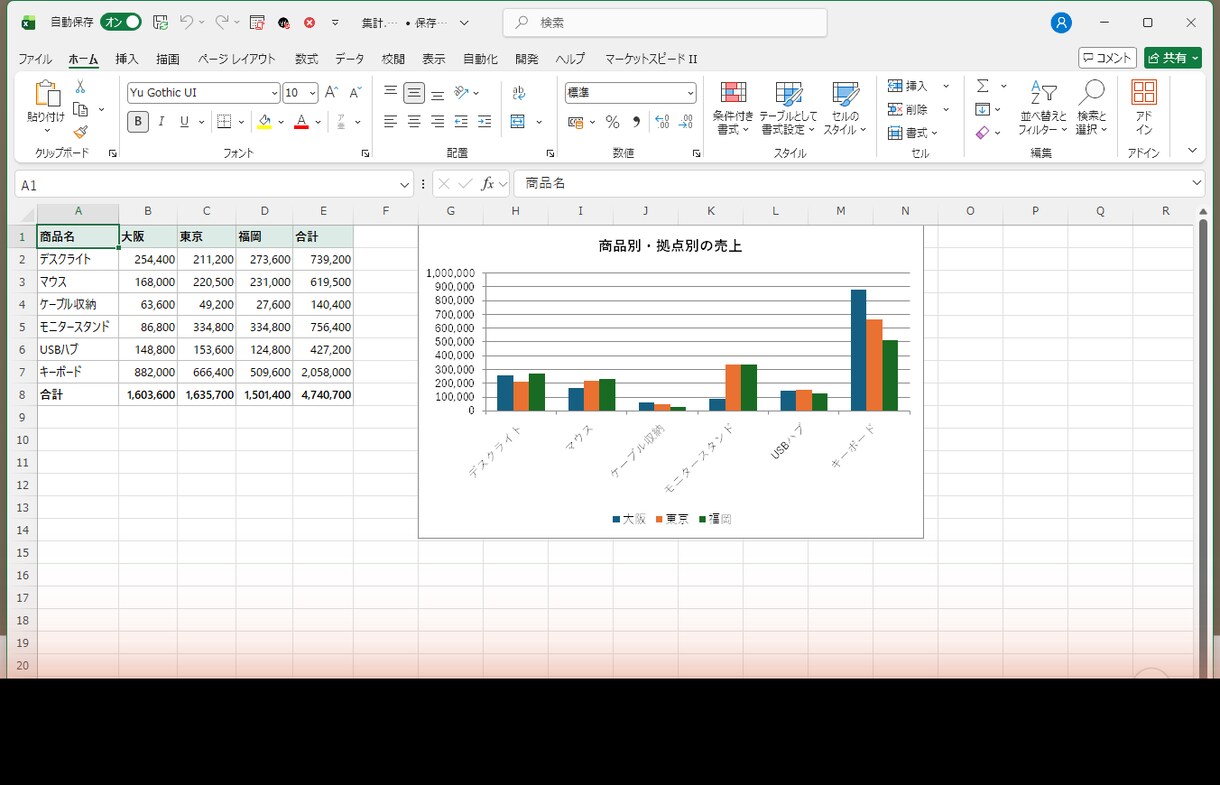Click the Clear eraser icon

coord(983,132)
